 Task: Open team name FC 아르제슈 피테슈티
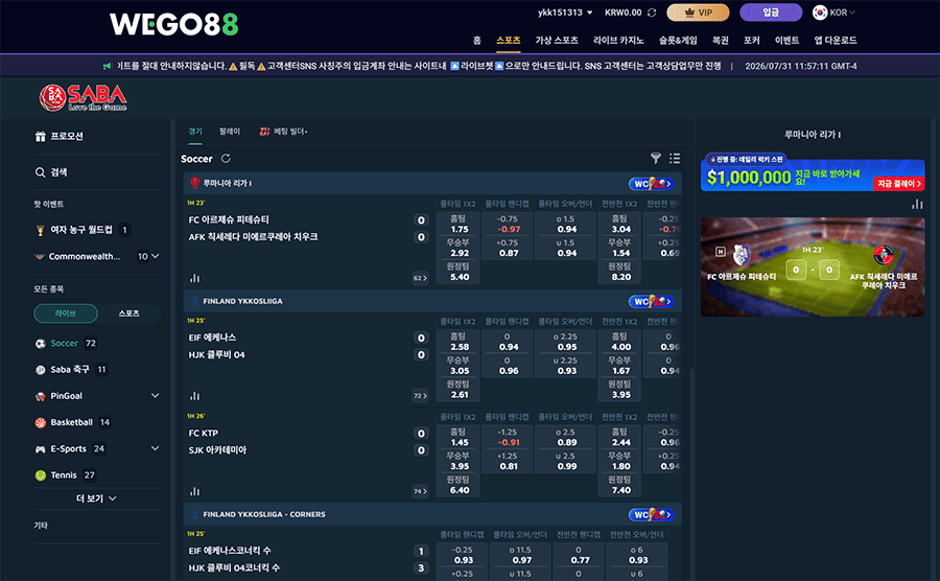pos(229,220)
